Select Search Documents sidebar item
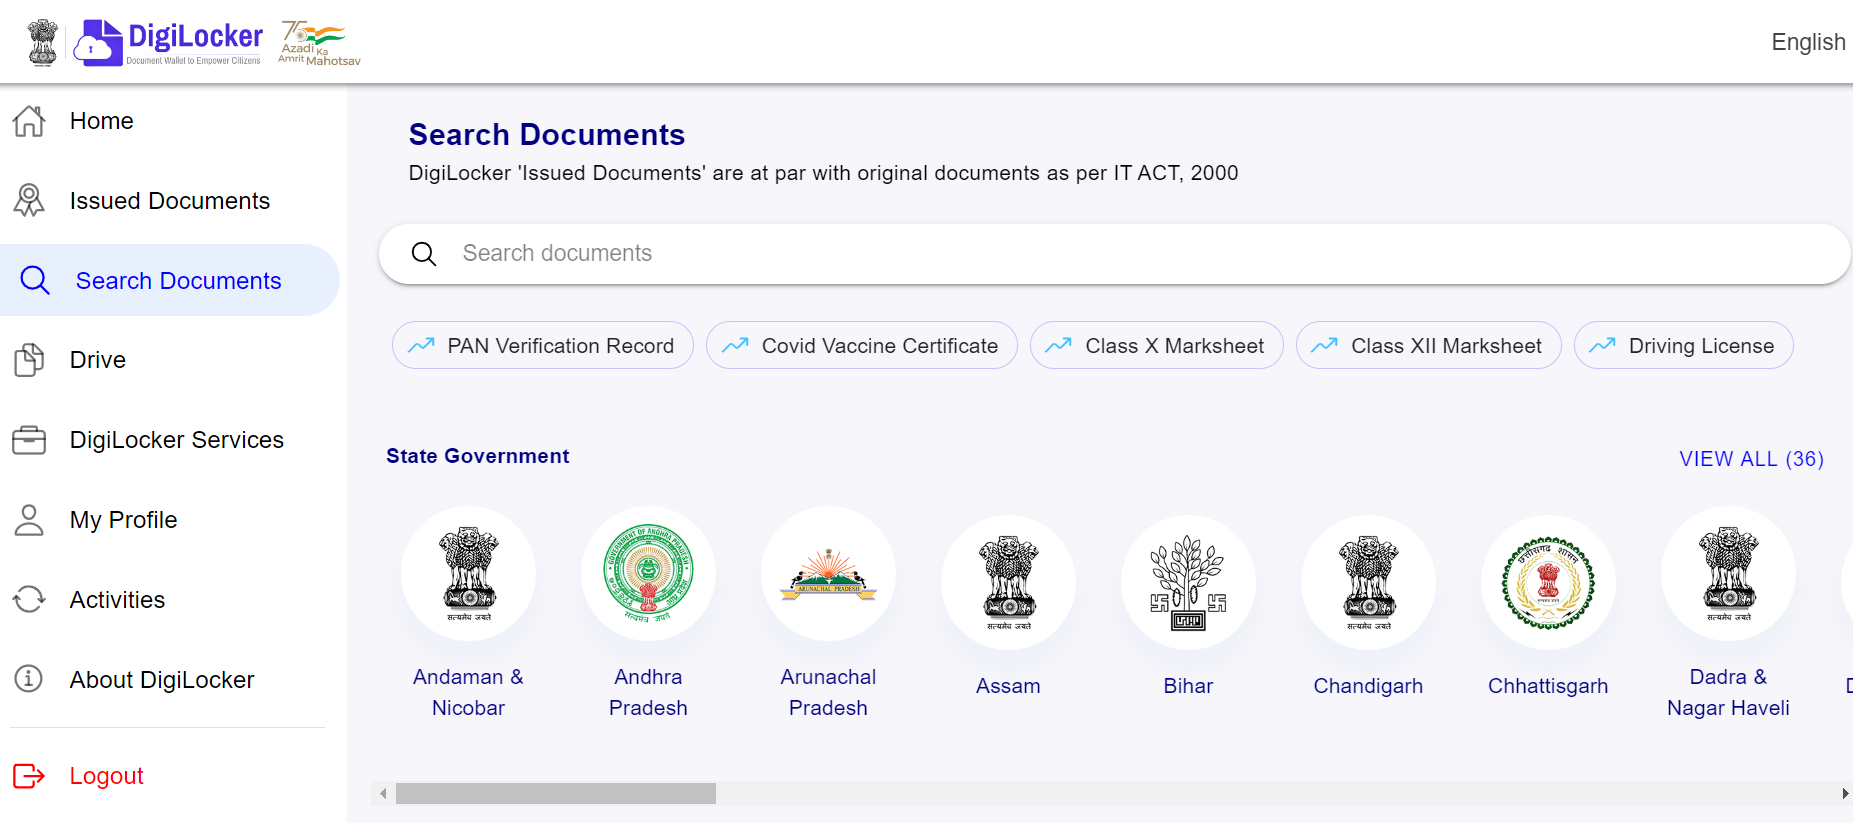The image size is (1853, 823). click(170, 281)
